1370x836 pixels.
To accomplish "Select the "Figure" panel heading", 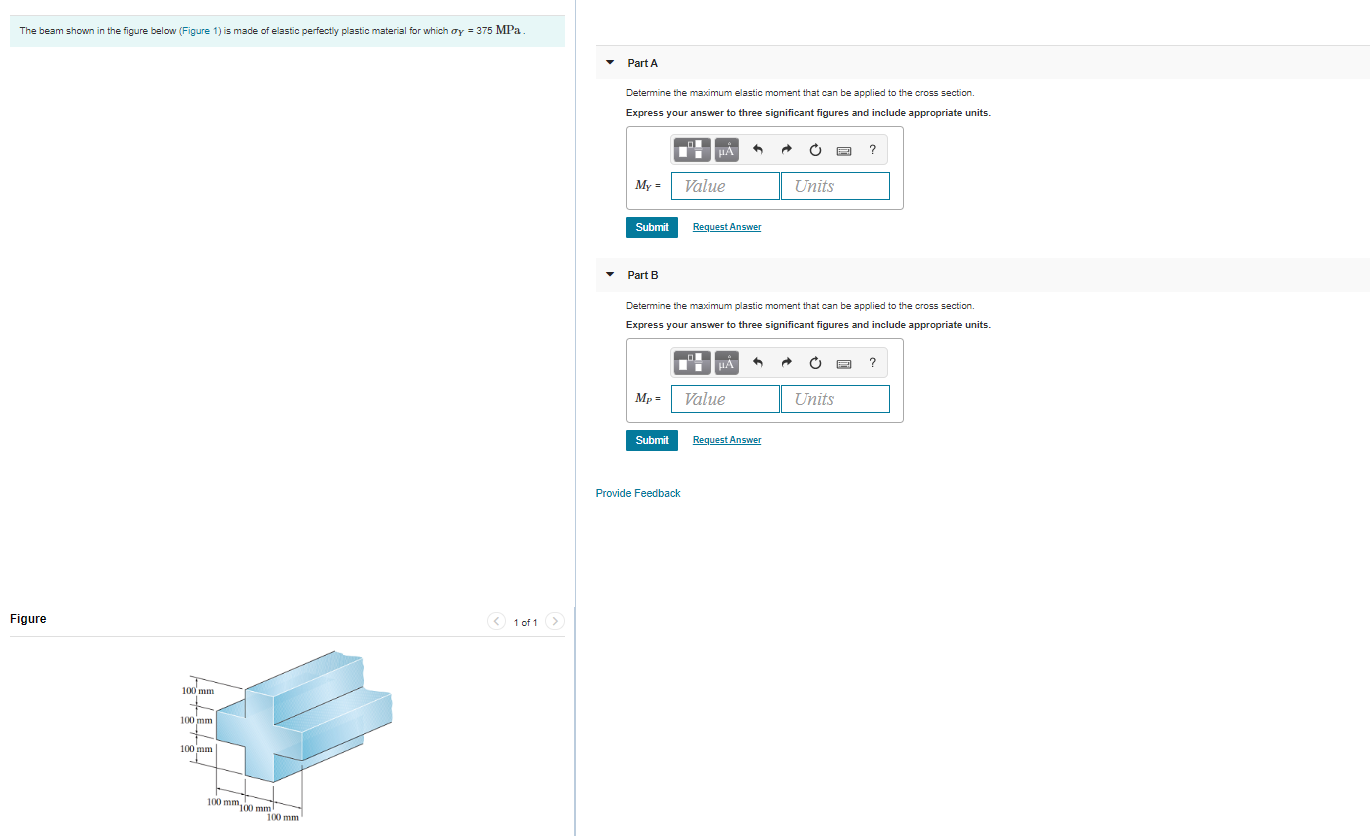I will pyautogui.click(x=28, y=619).
